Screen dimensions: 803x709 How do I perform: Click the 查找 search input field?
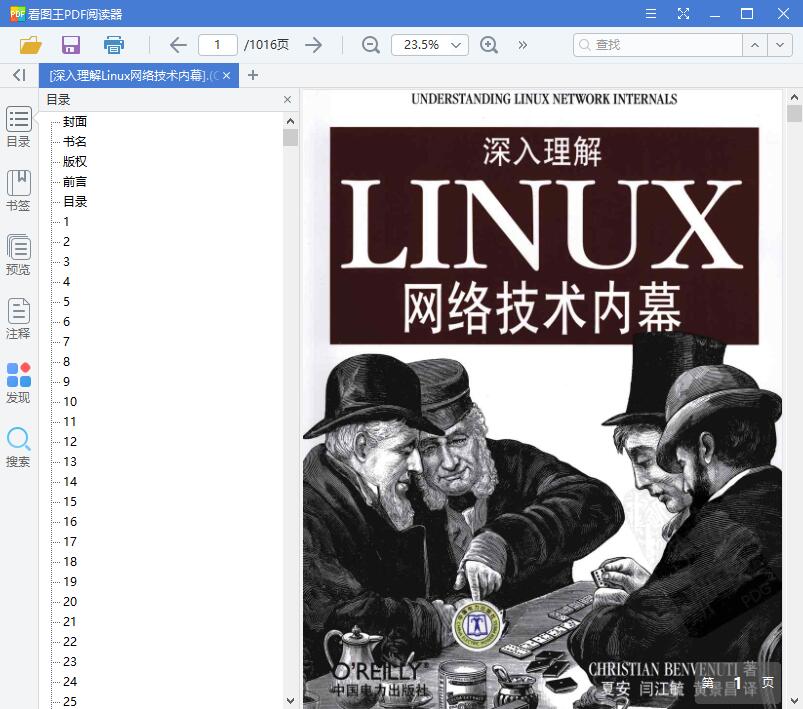click(x=658, y=45)
